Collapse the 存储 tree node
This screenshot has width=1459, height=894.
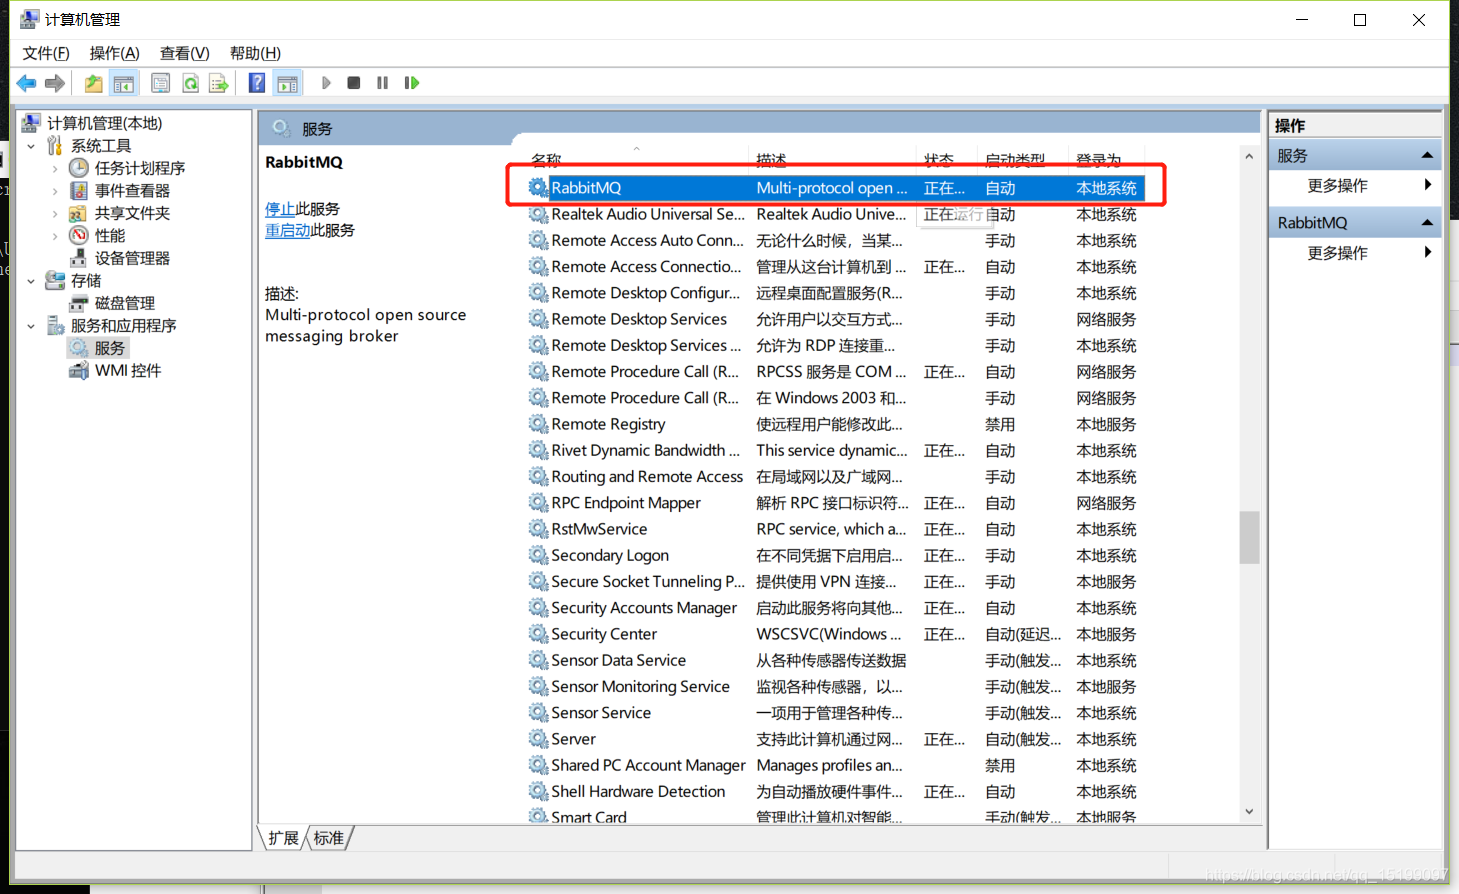tap(31, 281)
